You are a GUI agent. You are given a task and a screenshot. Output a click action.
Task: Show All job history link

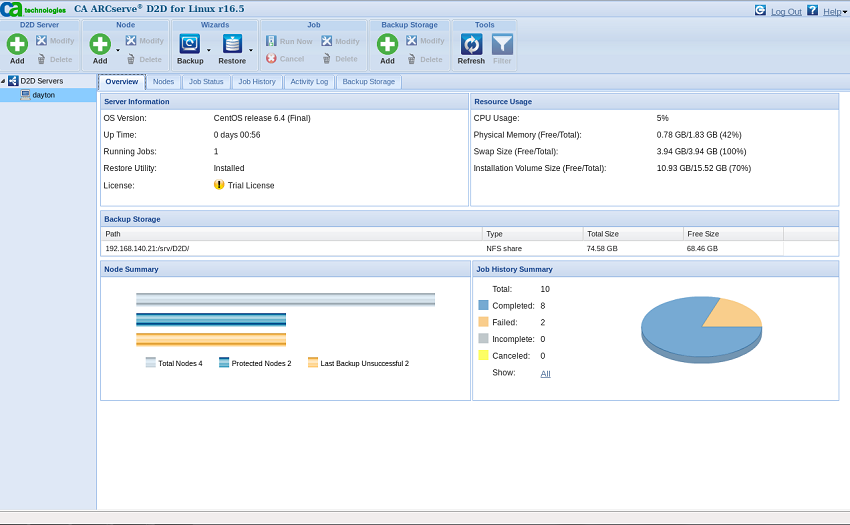(545, 374)
